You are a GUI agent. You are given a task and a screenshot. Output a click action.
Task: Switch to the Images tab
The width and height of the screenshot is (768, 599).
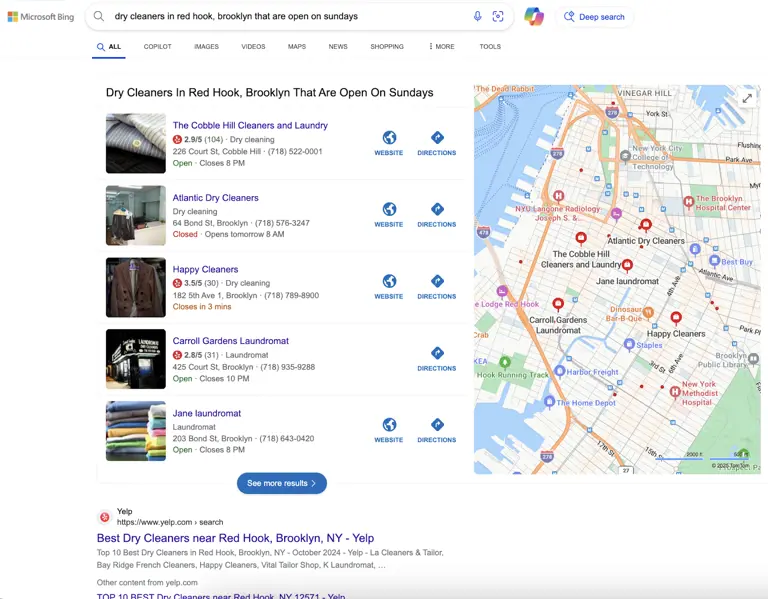pos(206,47)
